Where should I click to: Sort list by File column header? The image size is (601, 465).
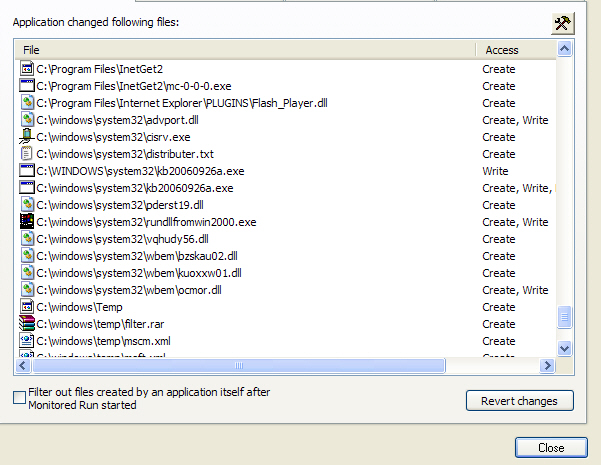click(x=246, y=49)
